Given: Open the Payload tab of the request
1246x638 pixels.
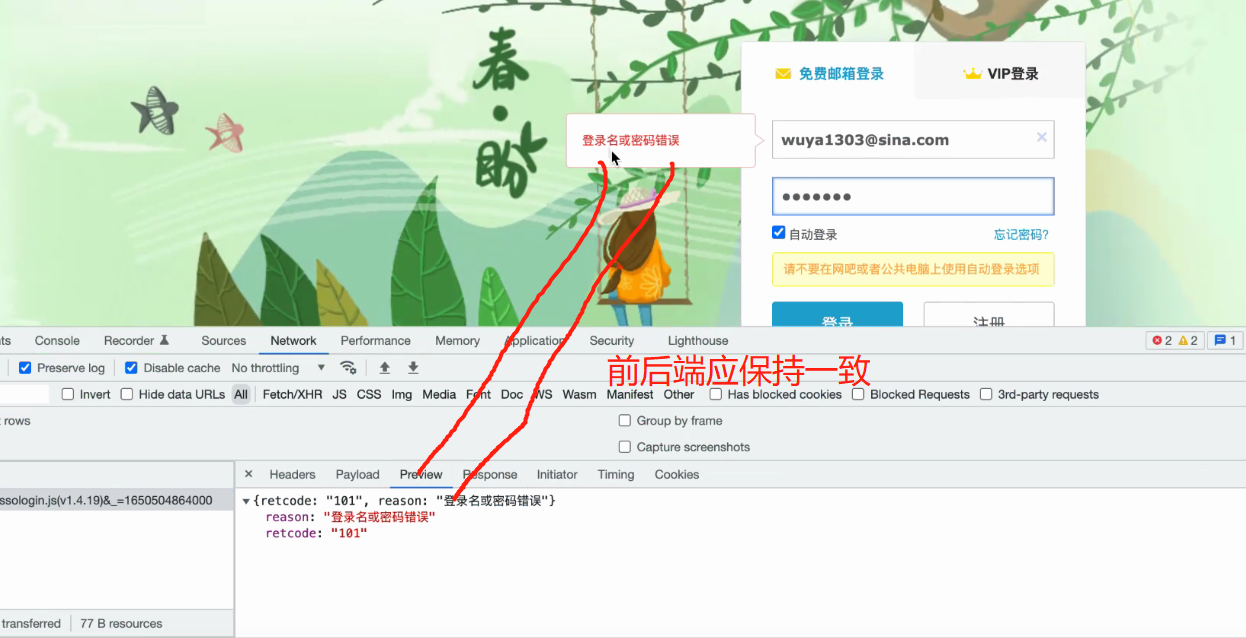Looking at the screenshot, I should pyautogui.click(x=357, y=474).
